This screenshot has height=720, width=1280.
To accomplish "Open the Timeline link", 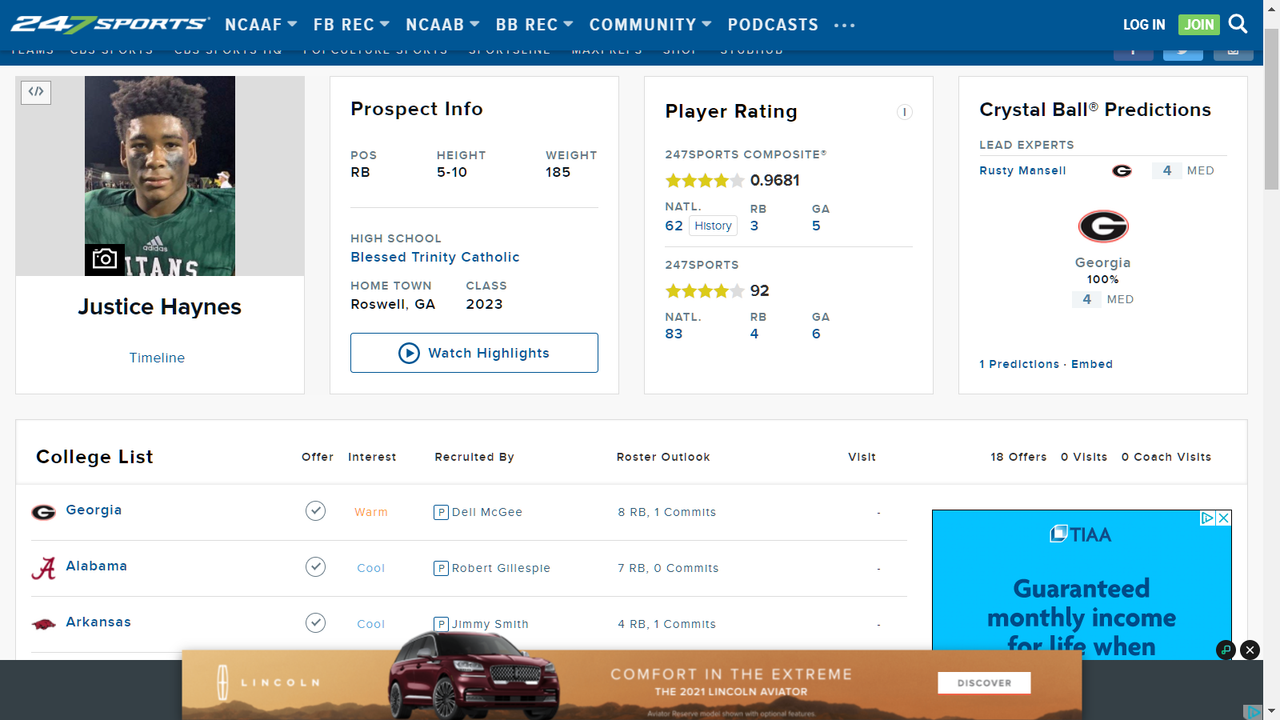I will click(x=157, y=358).
